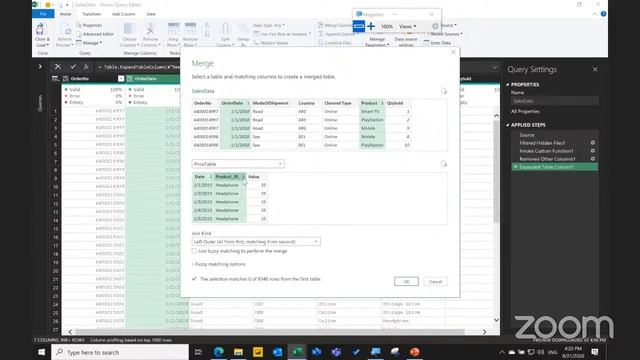Click the page icon beside PriceTable dropdown
The width and height of the screenshot is (640, 360).
point(444,164)
